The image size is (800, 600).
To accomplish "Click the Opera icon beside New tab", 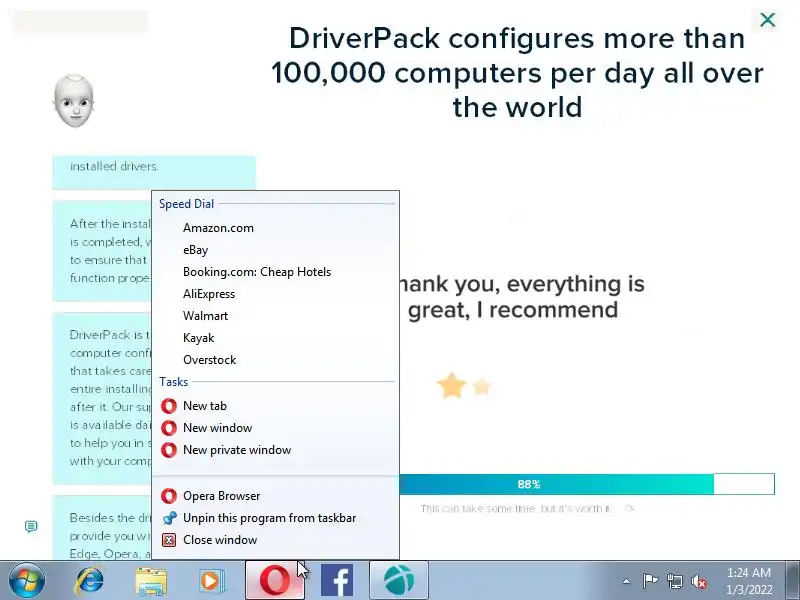I will pyautogui.click(x=169, y=406).
